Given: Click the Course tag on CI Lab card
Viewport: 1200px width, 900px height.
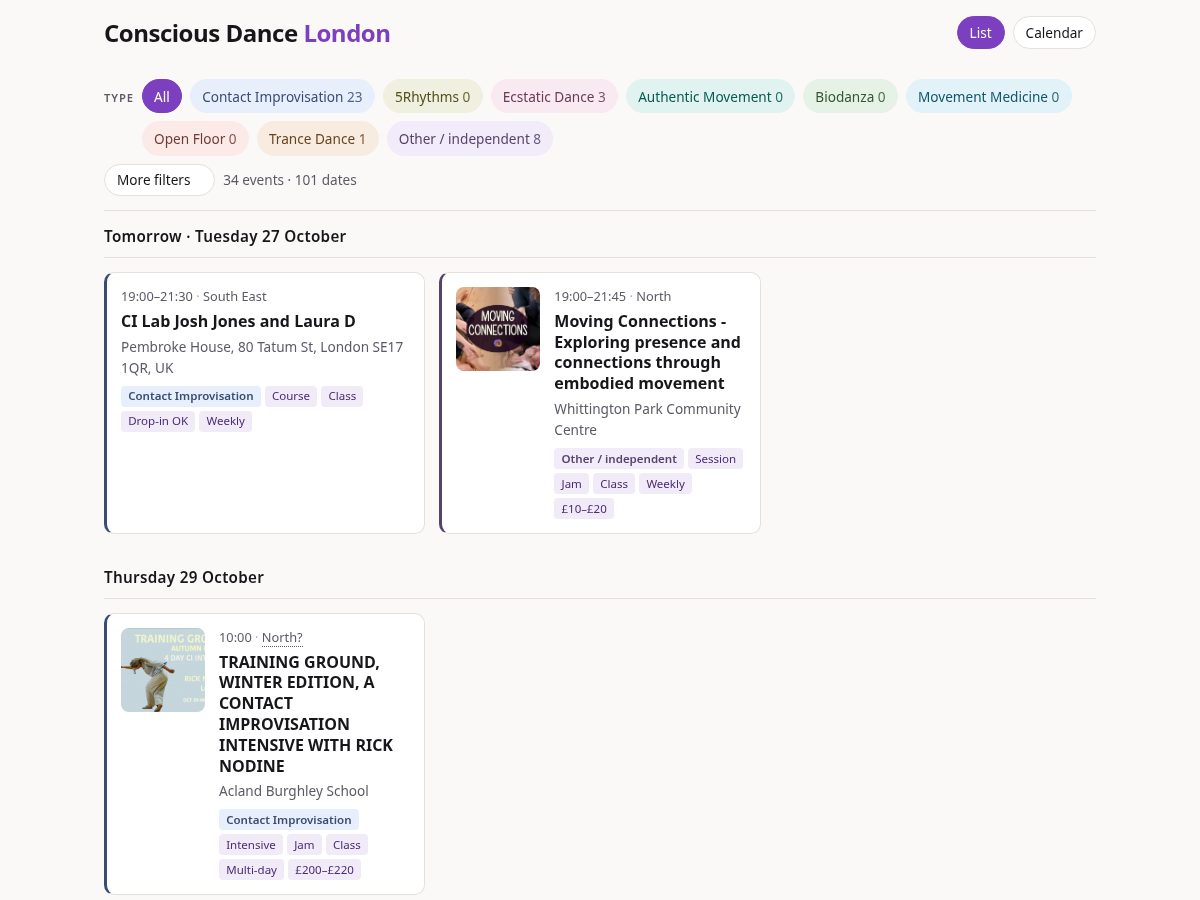Looking at the screenshot, I should pyautogui.click(x=291, y=396).
